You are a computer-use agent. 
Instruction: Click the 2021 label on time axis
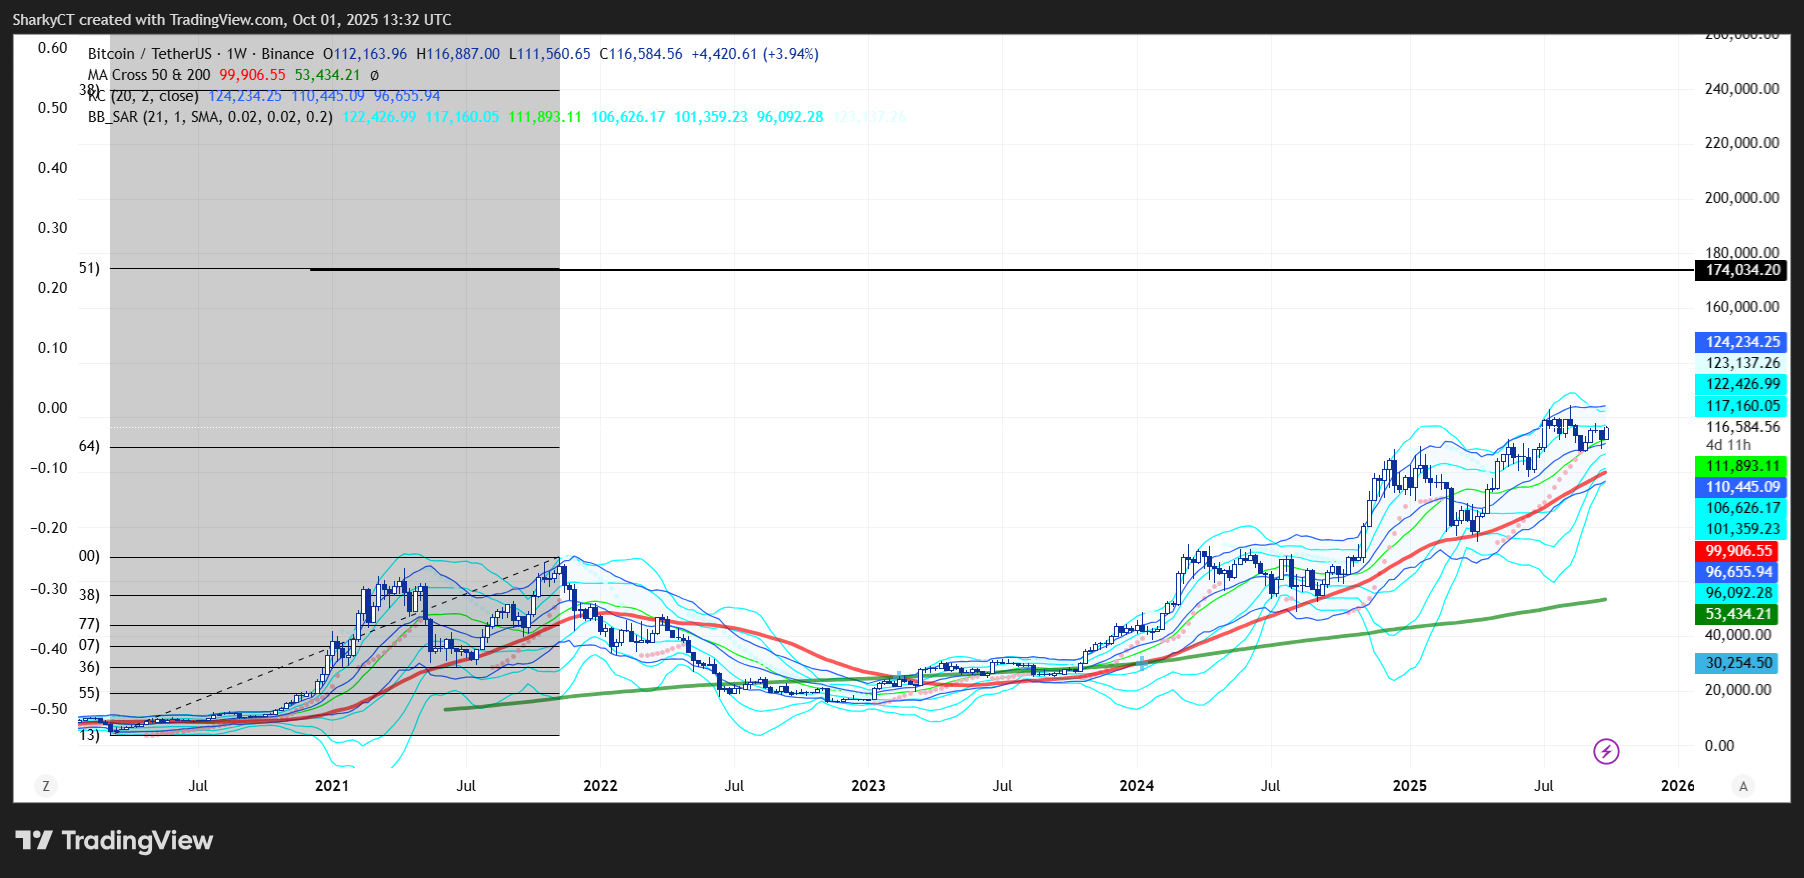click(x=332, y=786)
